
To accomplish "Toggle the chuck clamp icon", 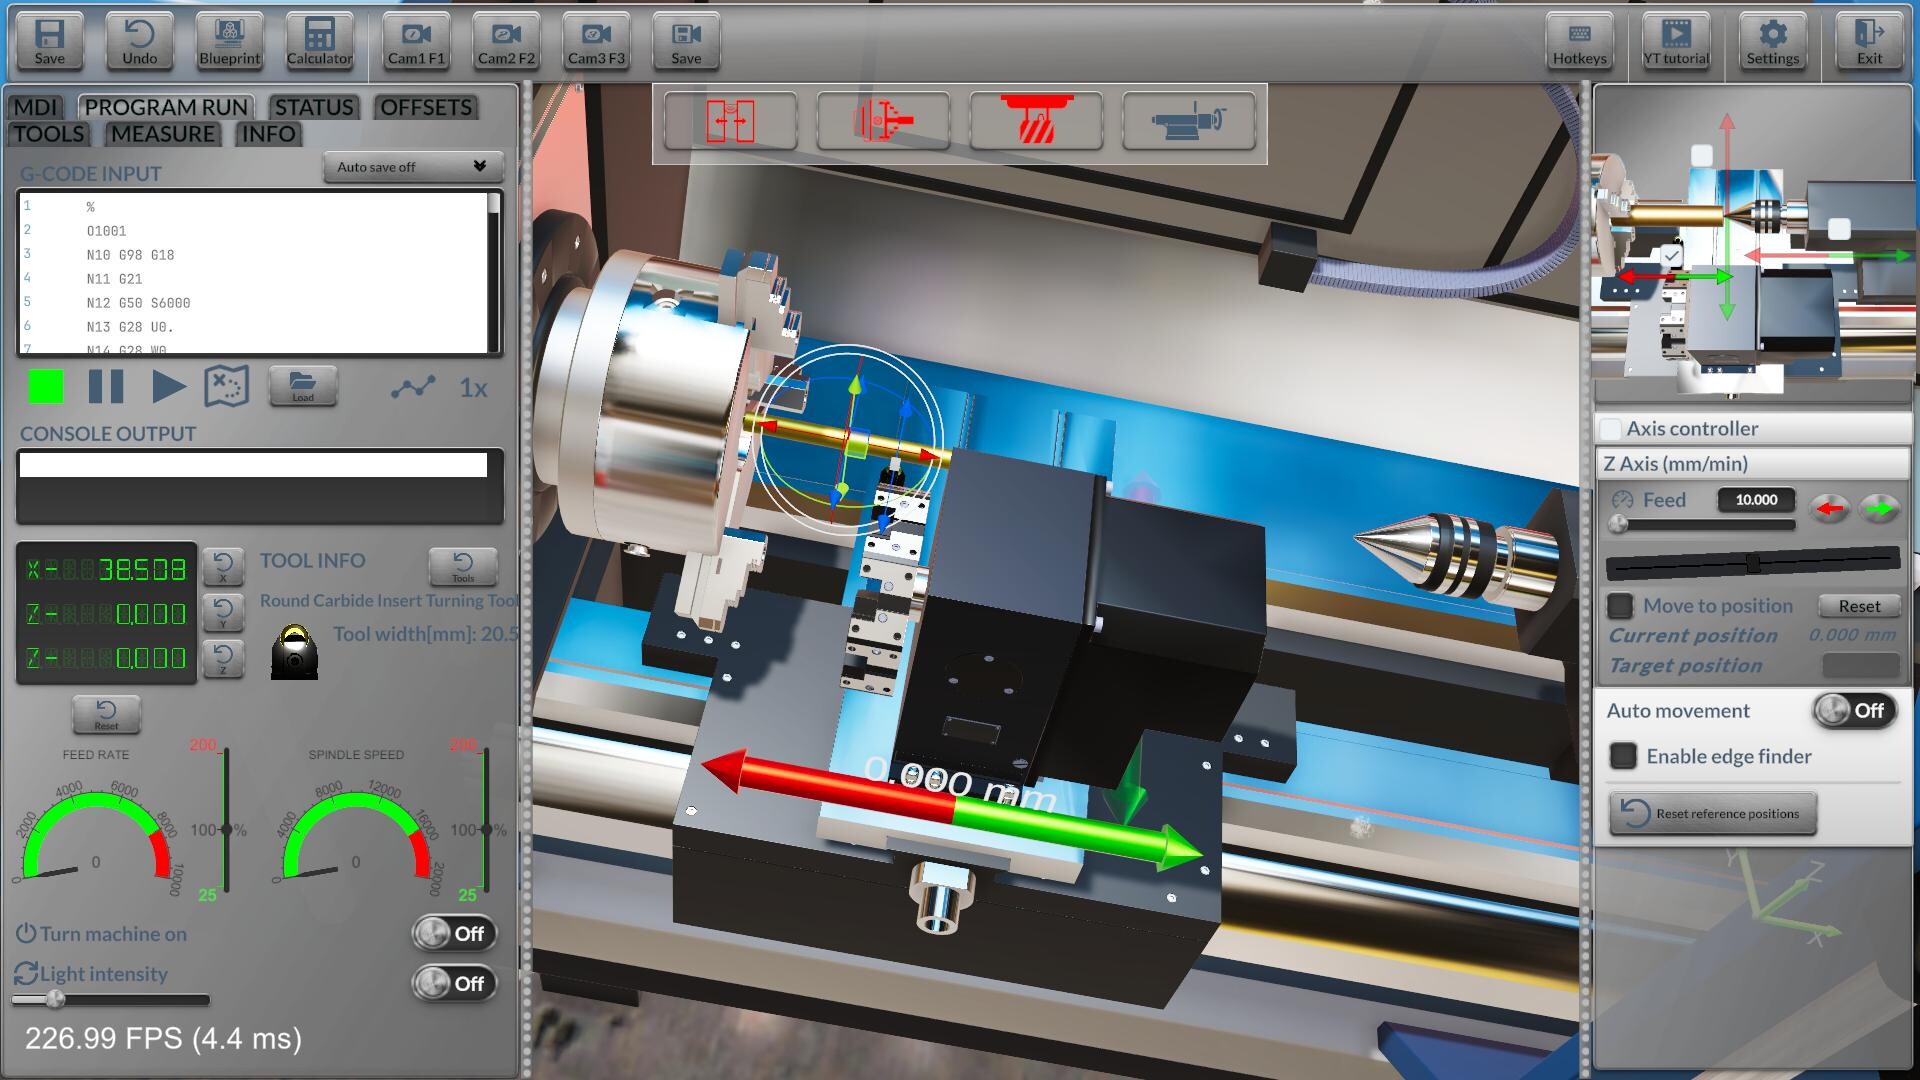I will (x=883, y=121).
